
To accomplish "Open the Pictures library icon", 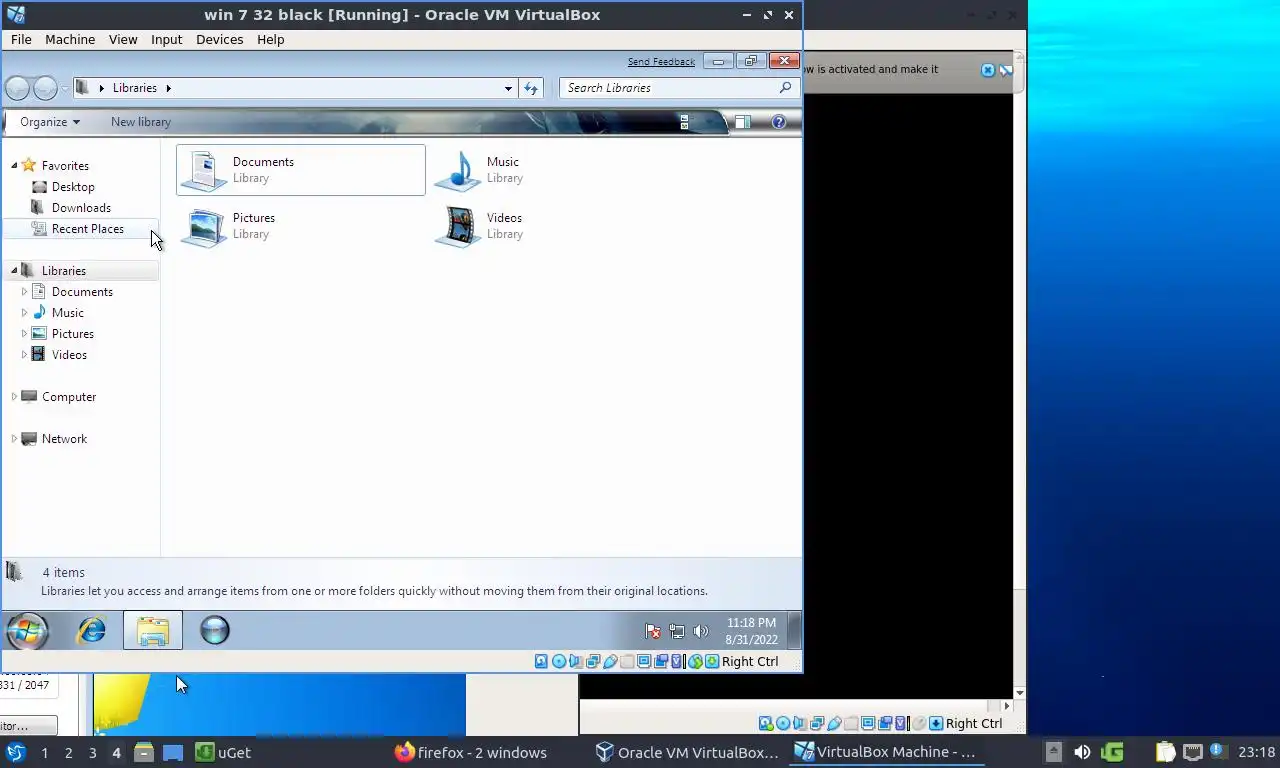I will (x=203, y=226).
